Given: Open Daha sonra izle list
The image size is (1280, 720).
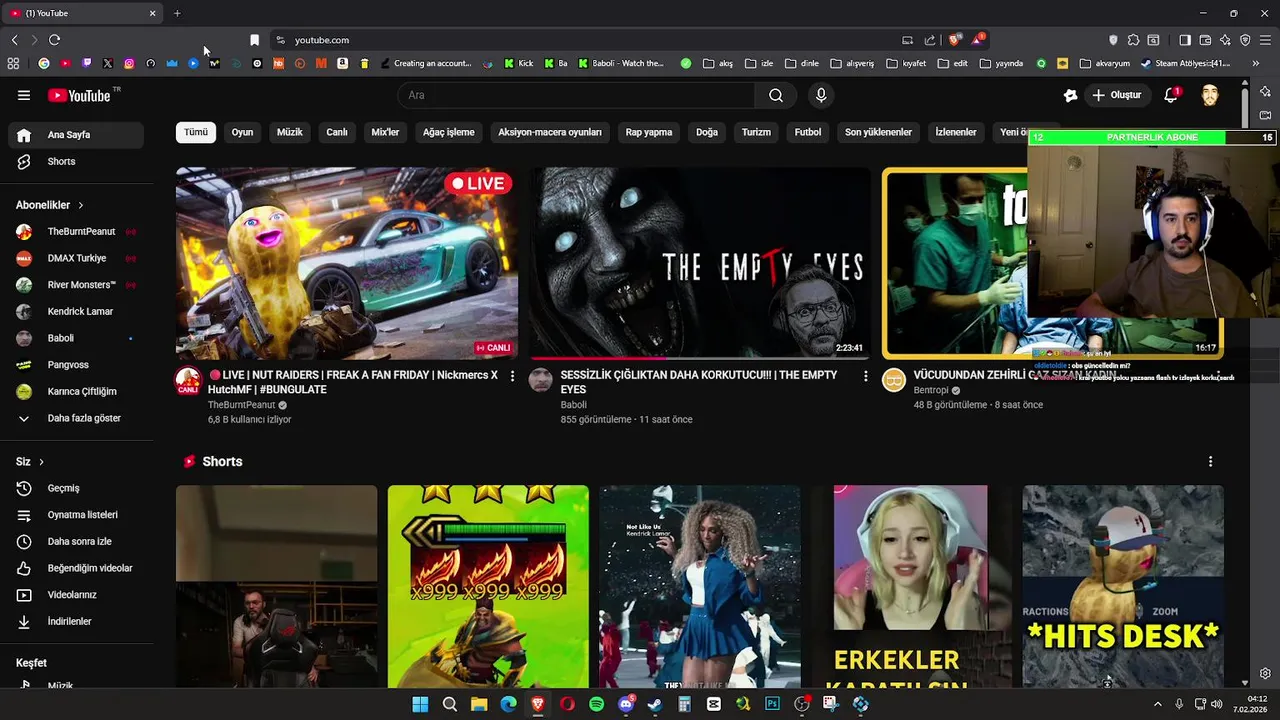Looking at the screenshot, I should [76, 541].
